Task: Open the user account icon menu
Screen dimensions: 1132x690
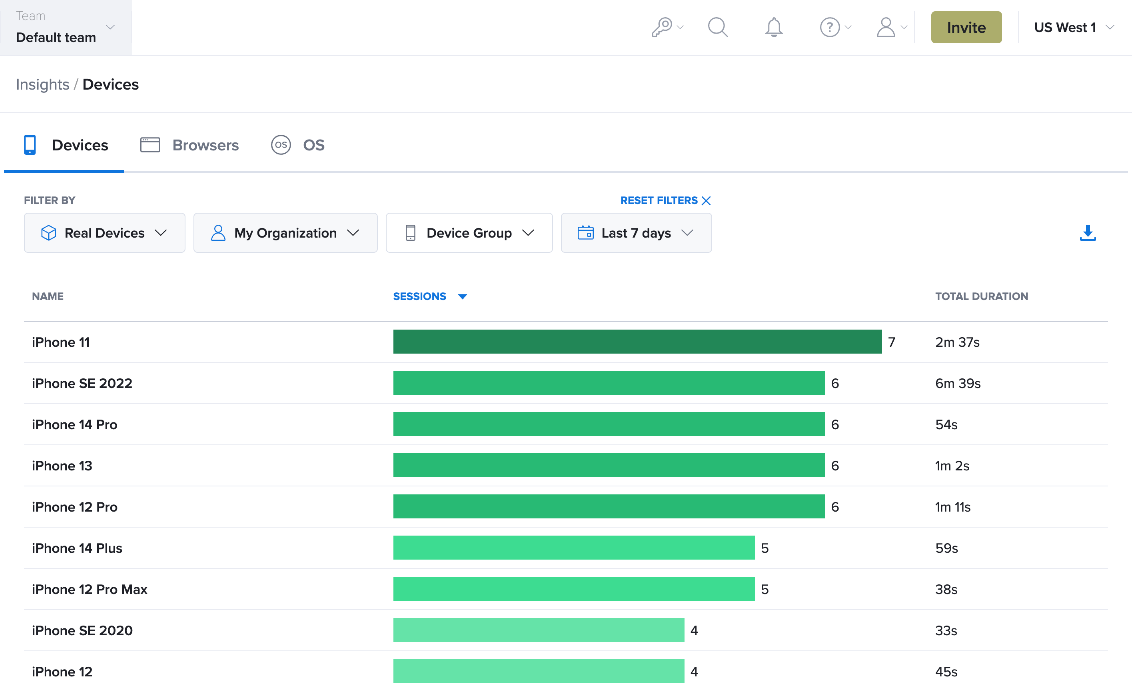Action: 892,27
